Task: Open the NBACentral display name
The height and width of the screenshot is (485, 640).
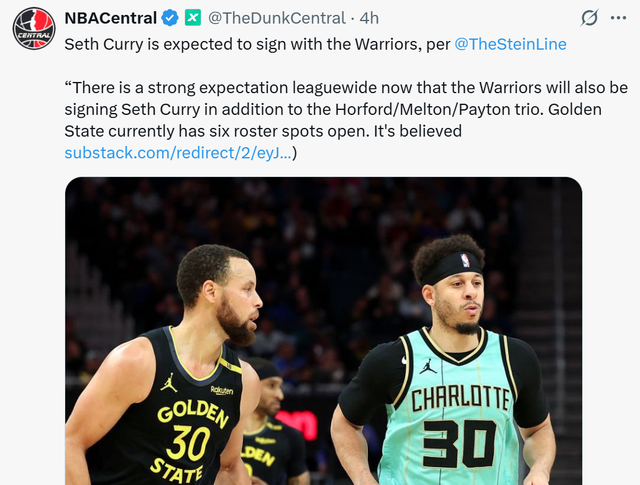Action: point(110,18)
